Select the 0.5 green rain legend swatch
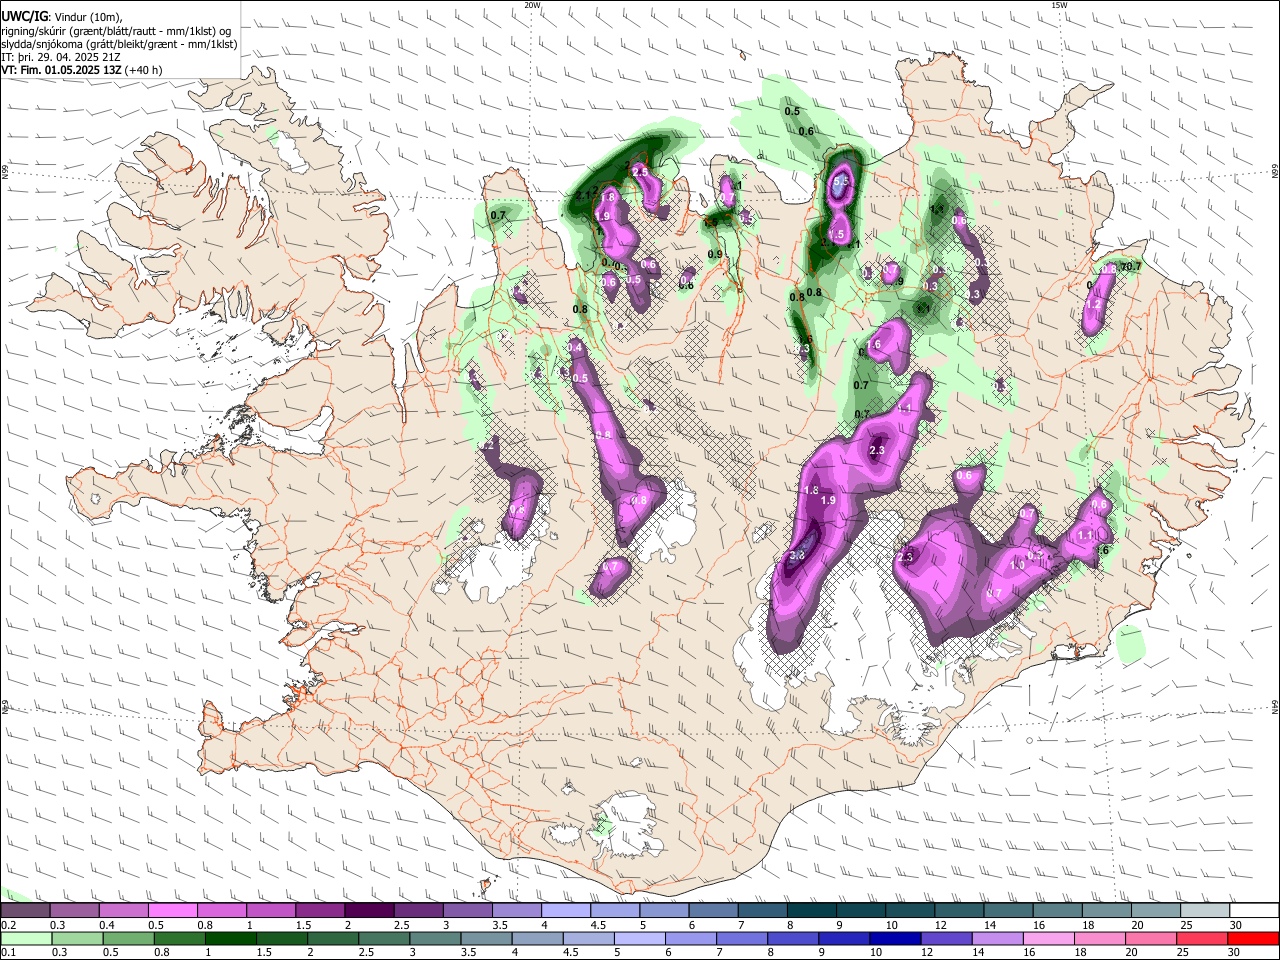The height and width of the screenshot is (960, 1280). coord(128,939)
